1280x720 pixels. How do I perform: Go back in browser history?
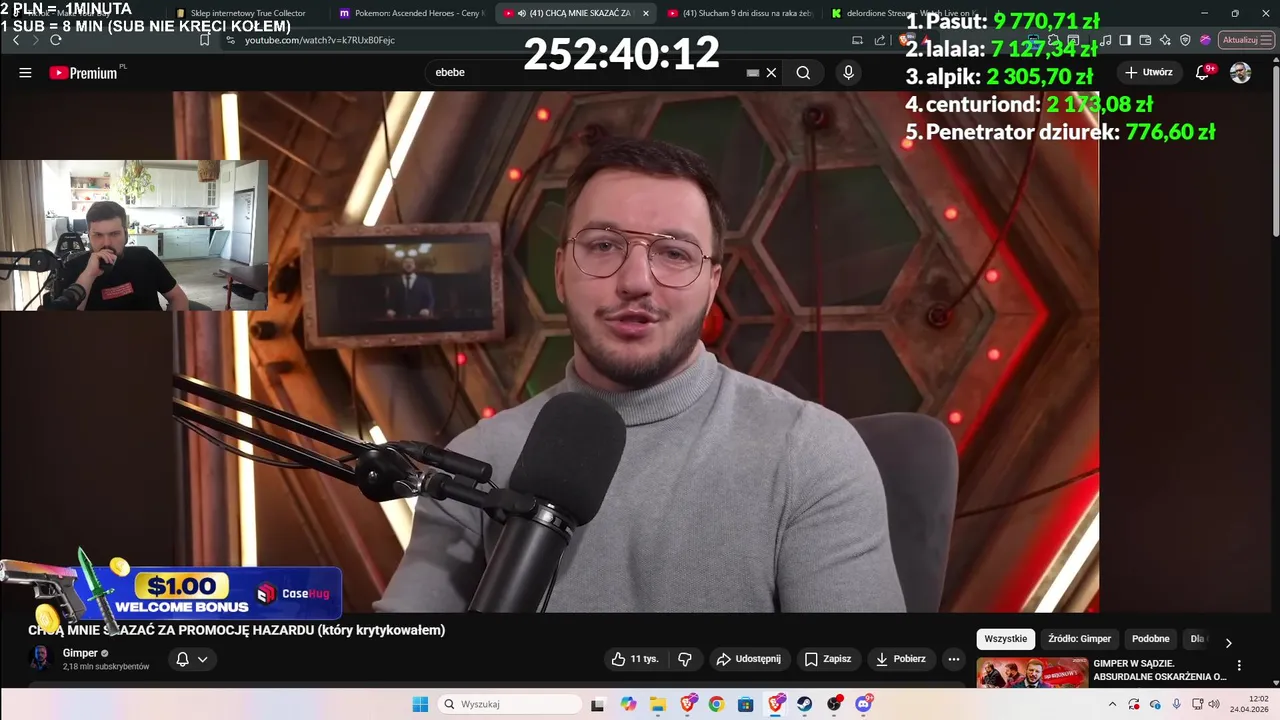[16, 40]
